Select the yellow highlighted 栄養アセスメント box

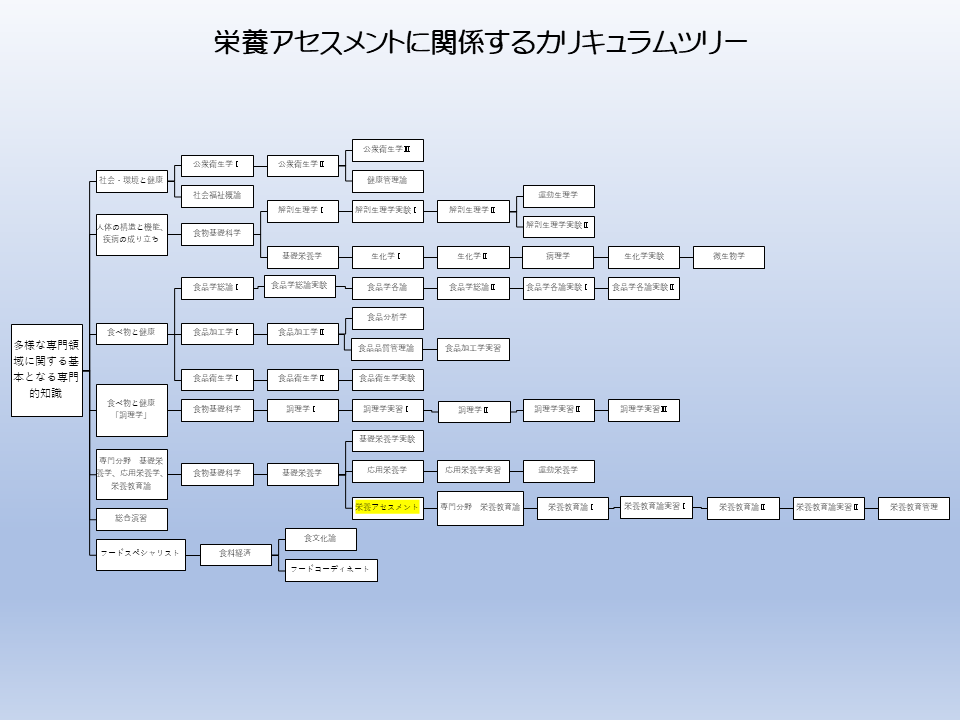[x=388, y=508]
